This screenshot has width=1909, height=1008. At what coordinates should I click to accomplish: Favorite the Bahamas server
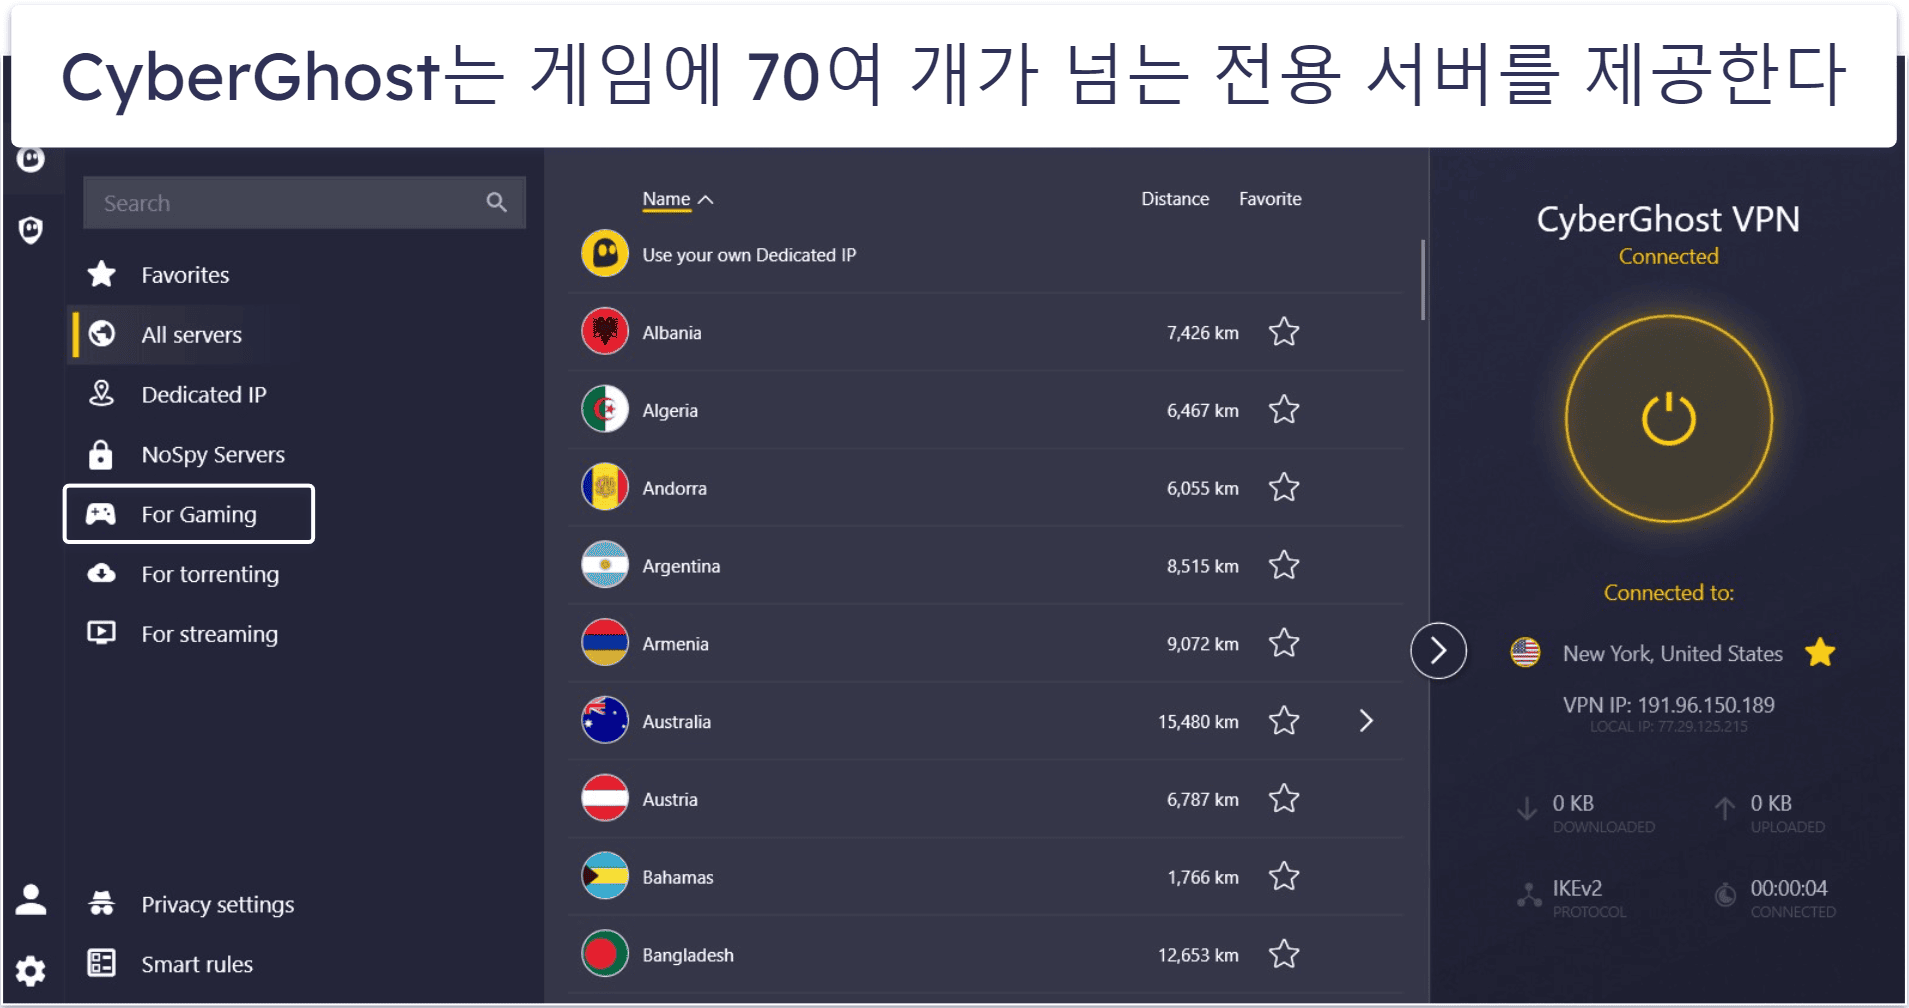(x=1284, y=877)
